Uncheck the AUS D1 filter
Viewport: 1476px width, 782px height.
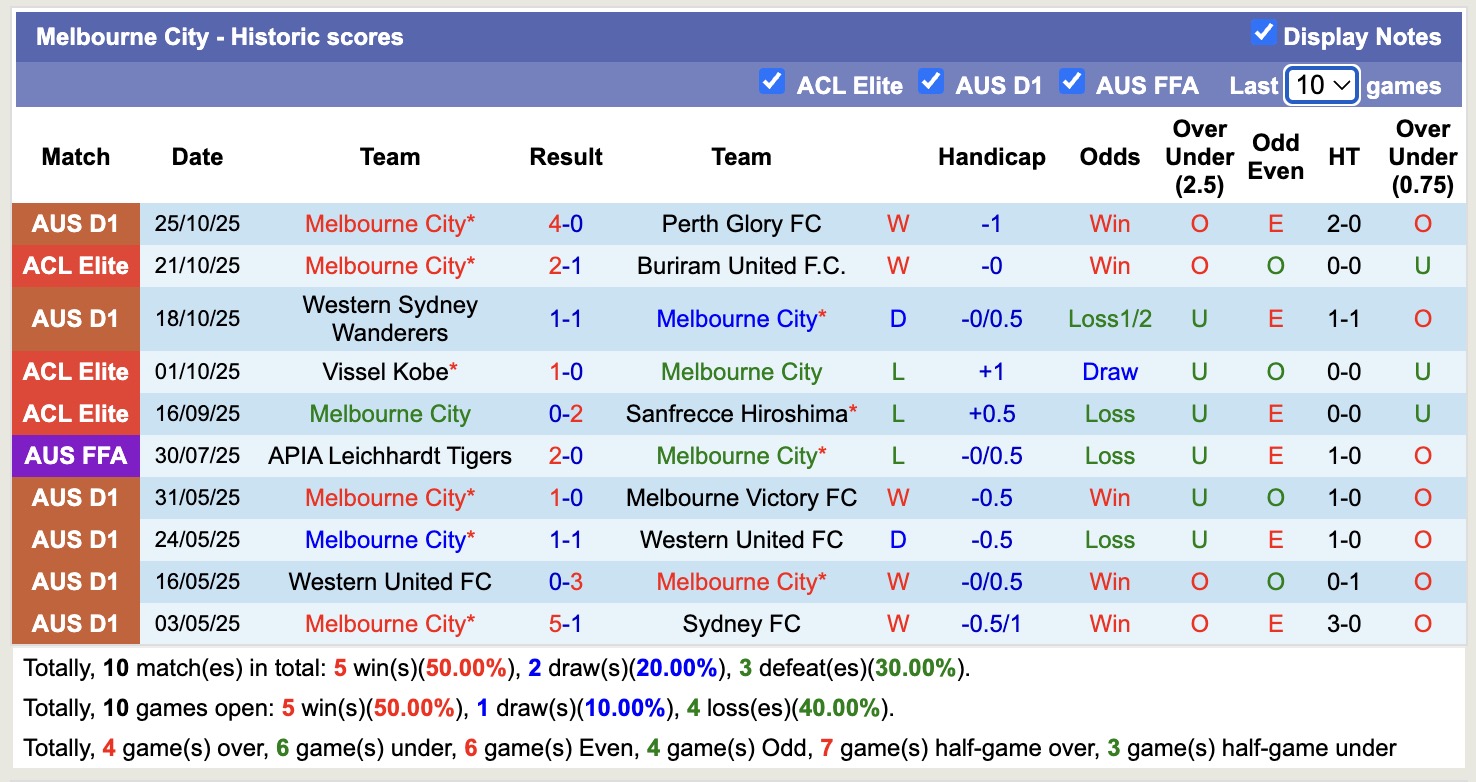click(x=931, y=84)
